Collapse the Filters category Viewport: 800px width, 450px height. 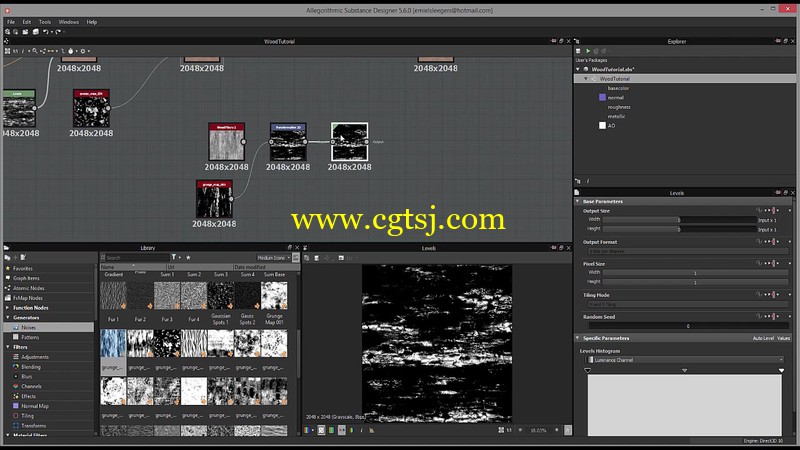tap(7, 347)
